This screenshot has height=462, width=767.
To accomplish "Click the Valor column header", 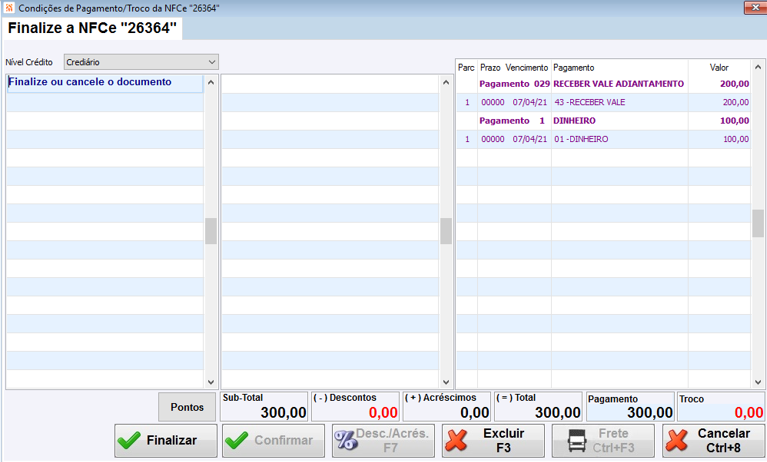I will click(x=719, y=68).
